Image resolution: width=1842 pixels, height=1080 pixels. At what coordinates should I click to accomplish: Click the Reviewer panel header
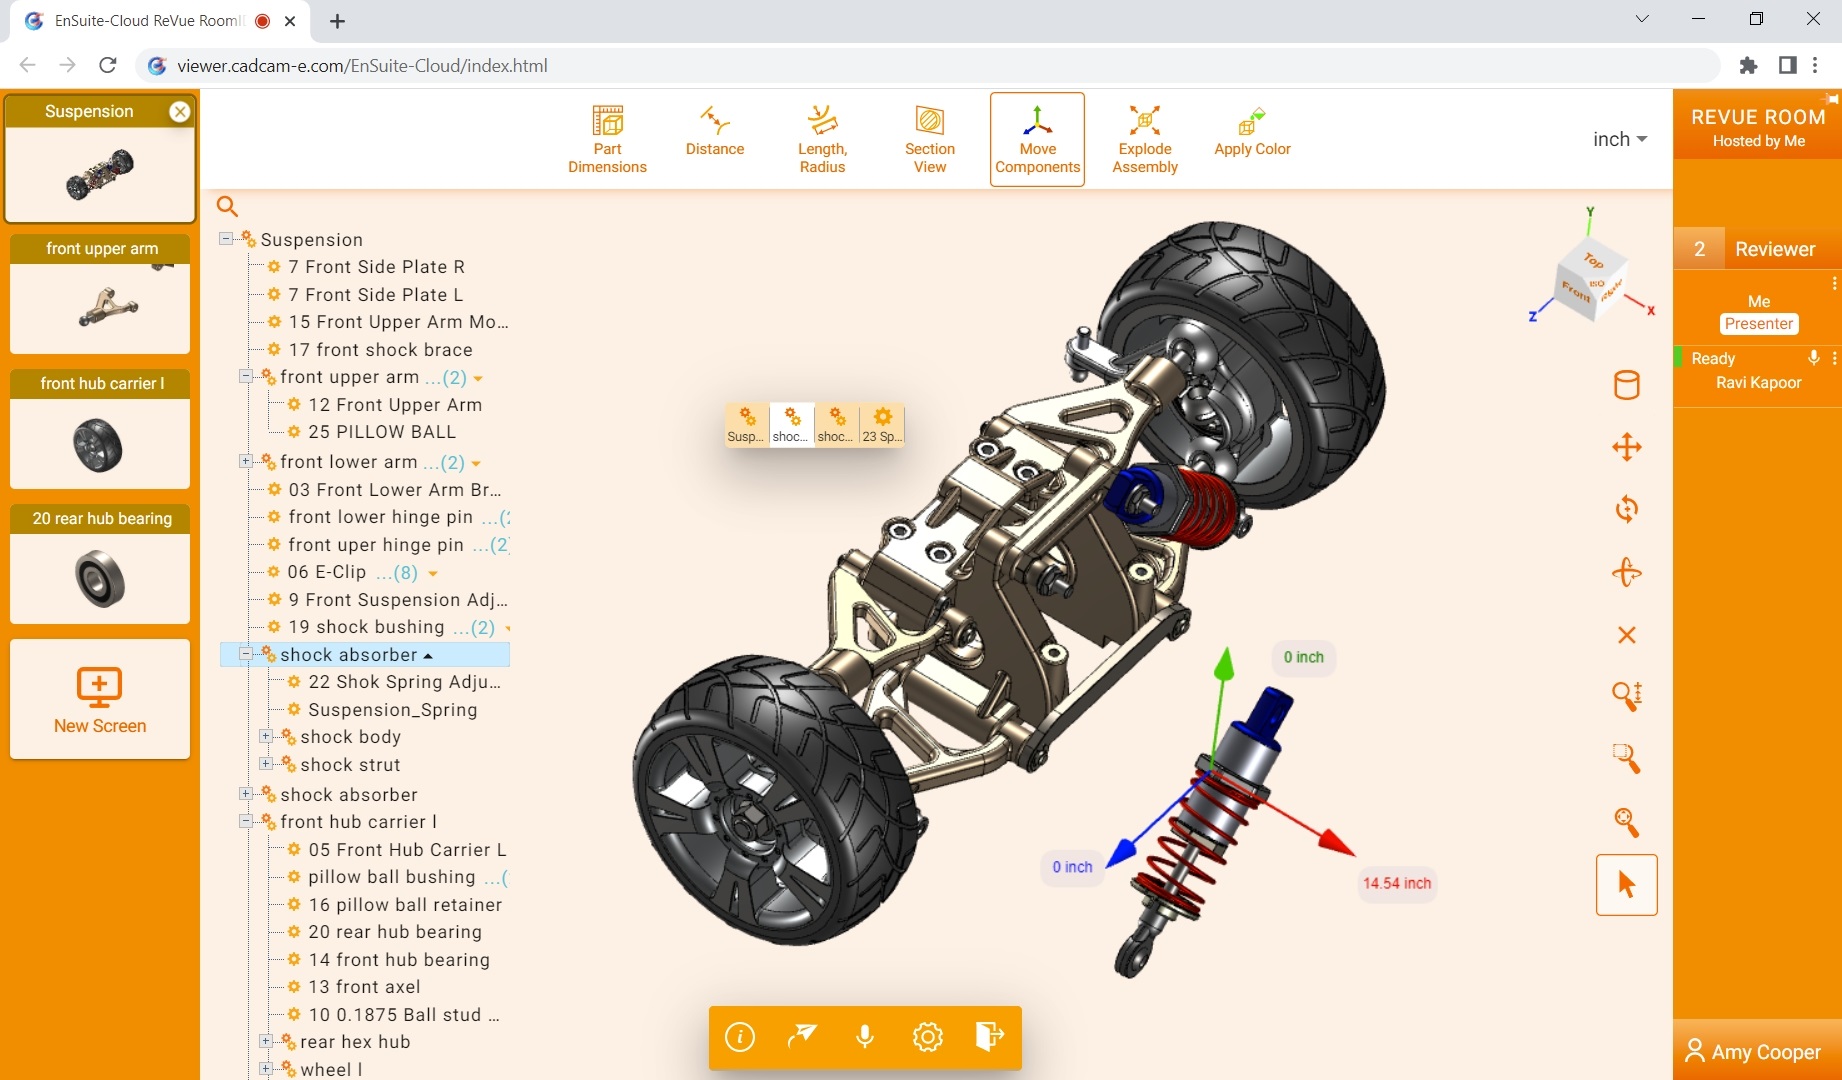point(1758,249)
